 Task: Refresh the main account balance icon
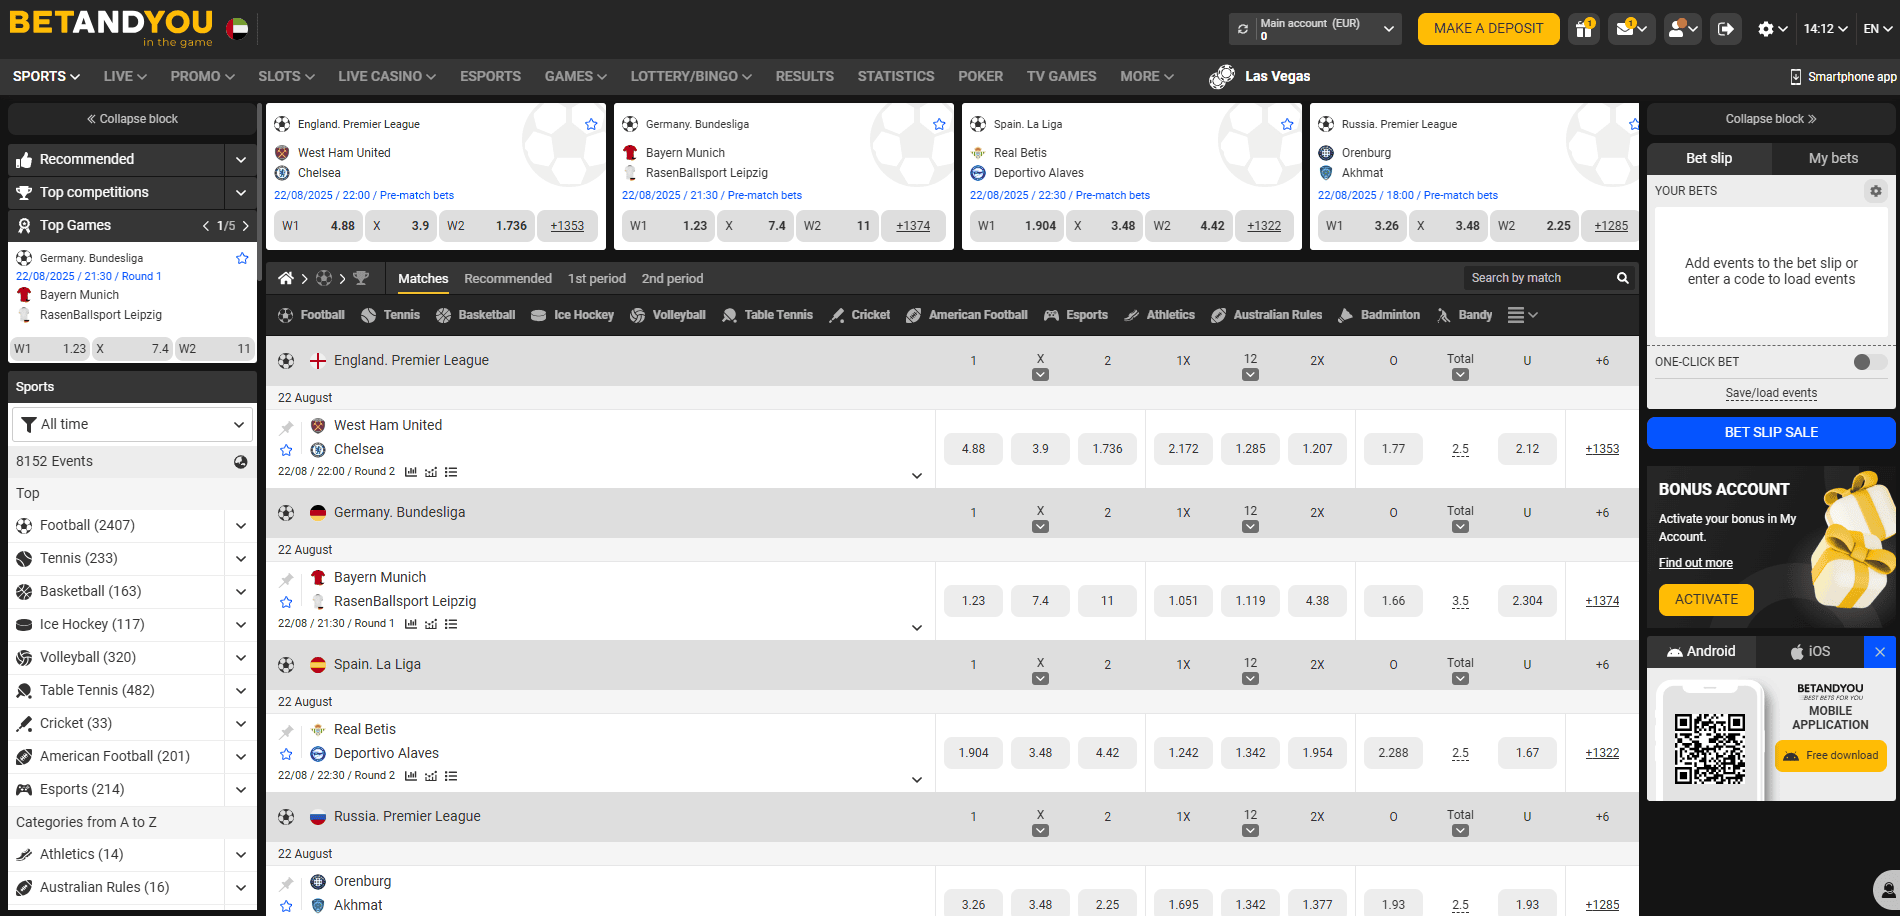(x=1243, y=29)
